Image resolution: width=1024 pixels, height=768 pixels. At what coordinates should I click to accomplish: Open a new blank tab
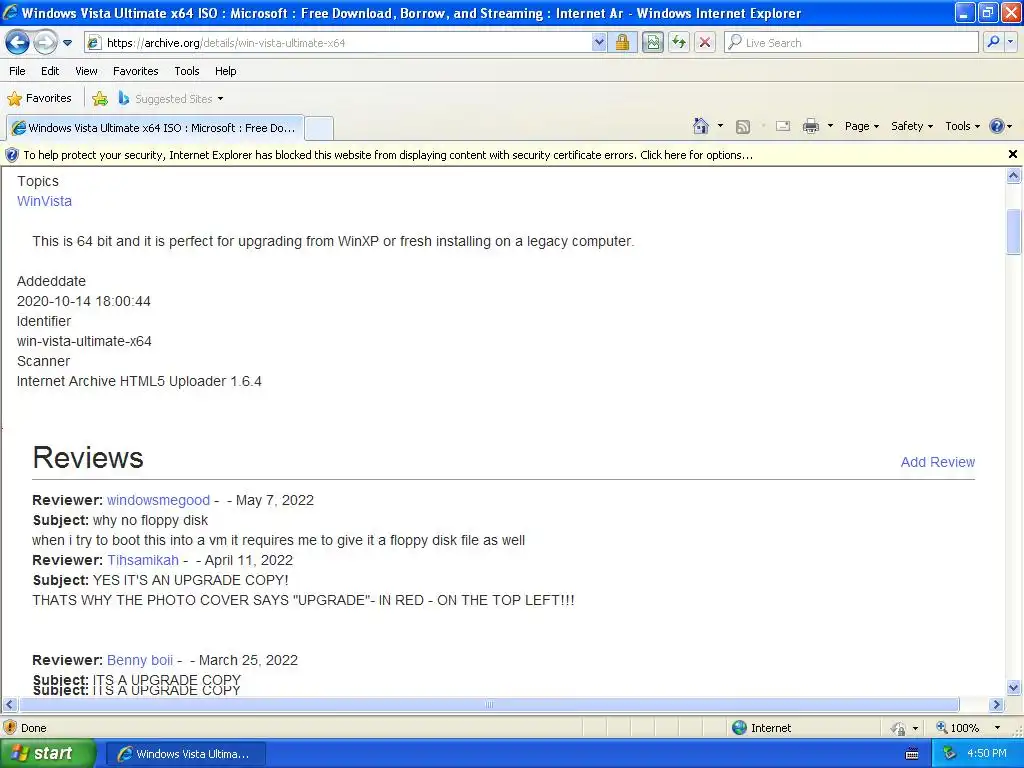(319, 128)
